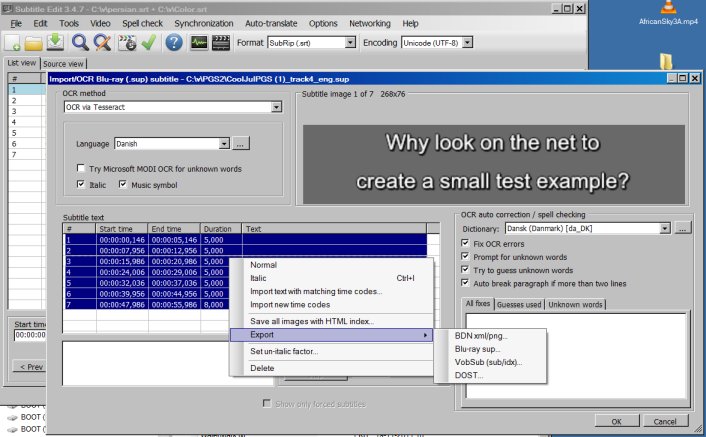Select Delete in context menu
706x437 pixels.
(331, 368)
